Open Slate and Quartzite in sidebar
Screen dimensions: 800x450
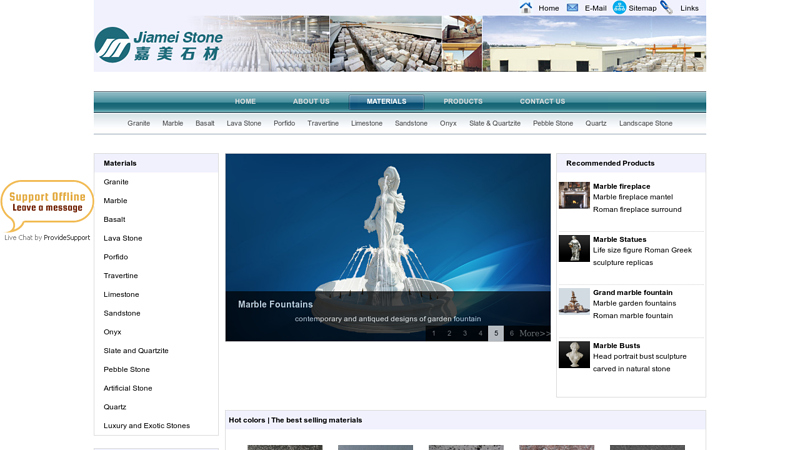136,351
